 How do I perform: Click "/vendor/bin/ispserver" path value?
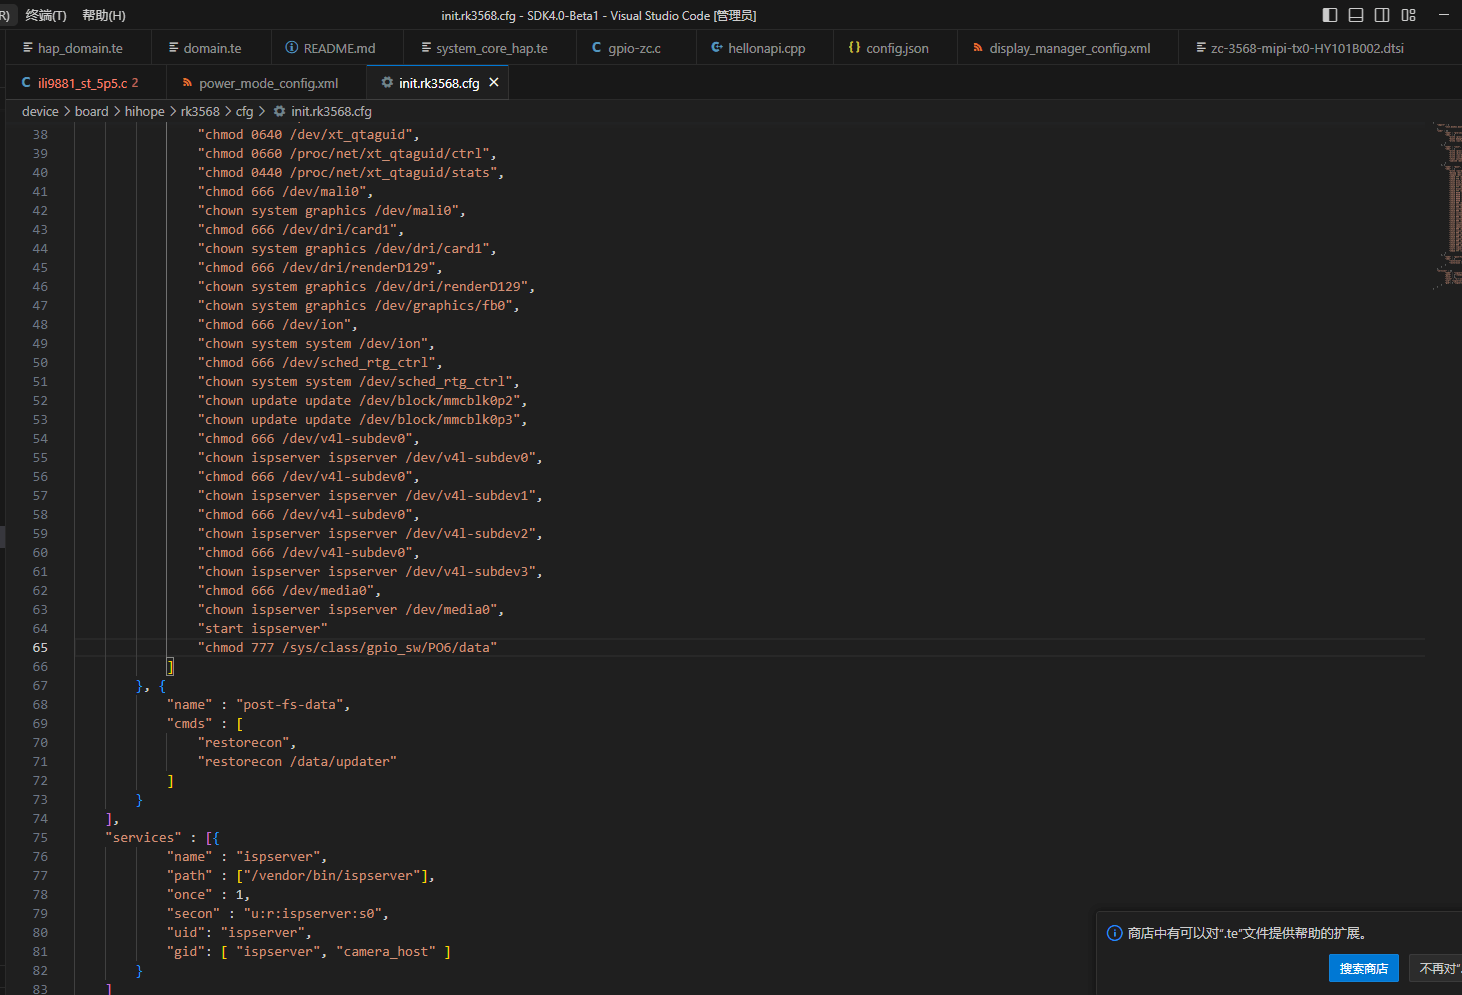(331, 875)
